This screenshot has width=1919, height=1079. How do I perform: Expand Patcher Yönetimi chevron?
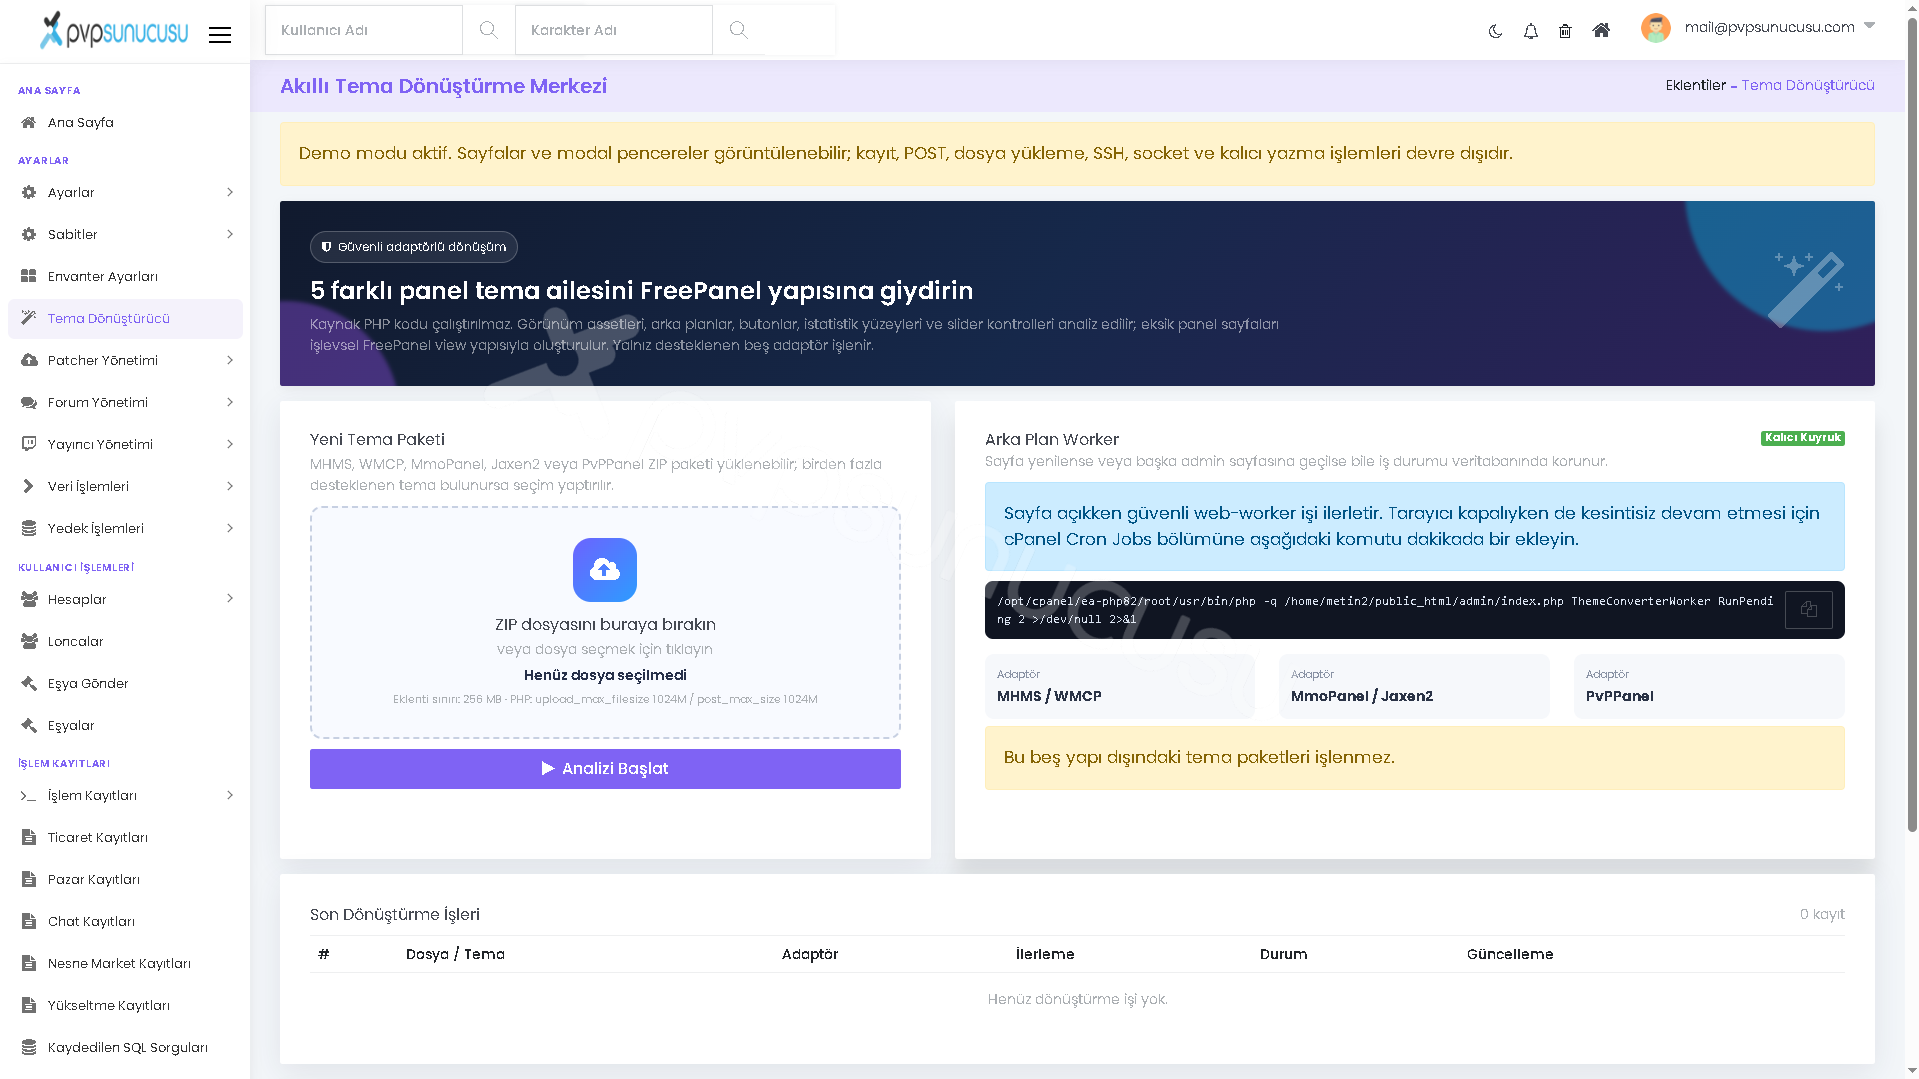pyautogui.click(x=230, y=361)
